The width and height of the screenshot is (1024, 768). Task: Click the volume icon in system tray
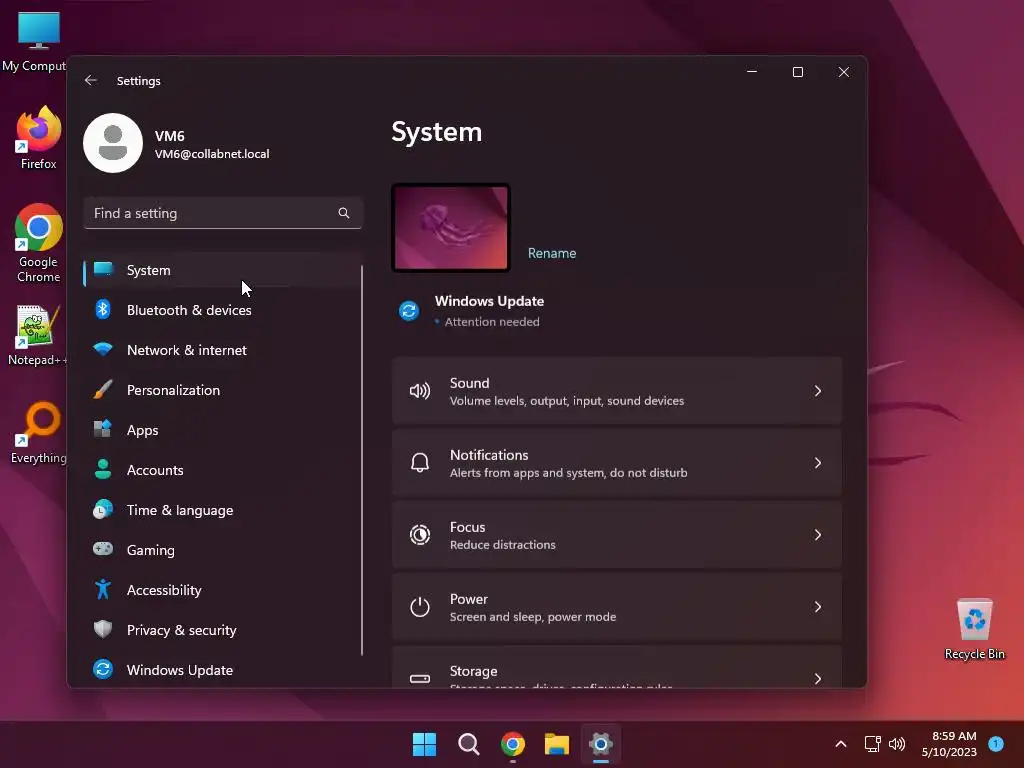click(897, 744)
